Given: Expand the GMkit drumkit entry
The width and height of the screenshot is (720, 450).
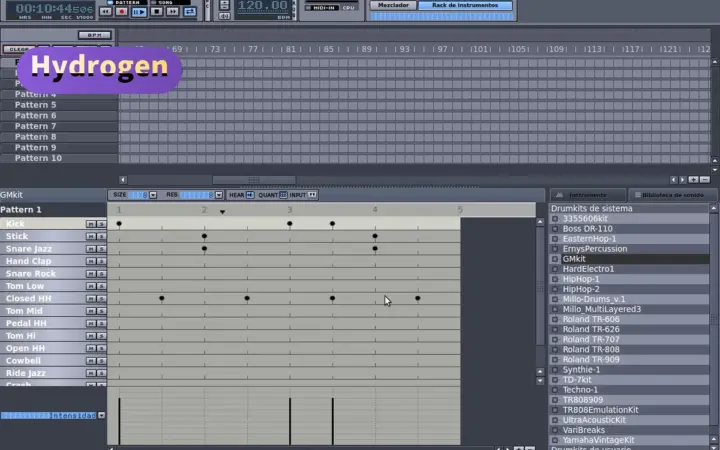Looking at the screenshot, I should coord(555,259).
